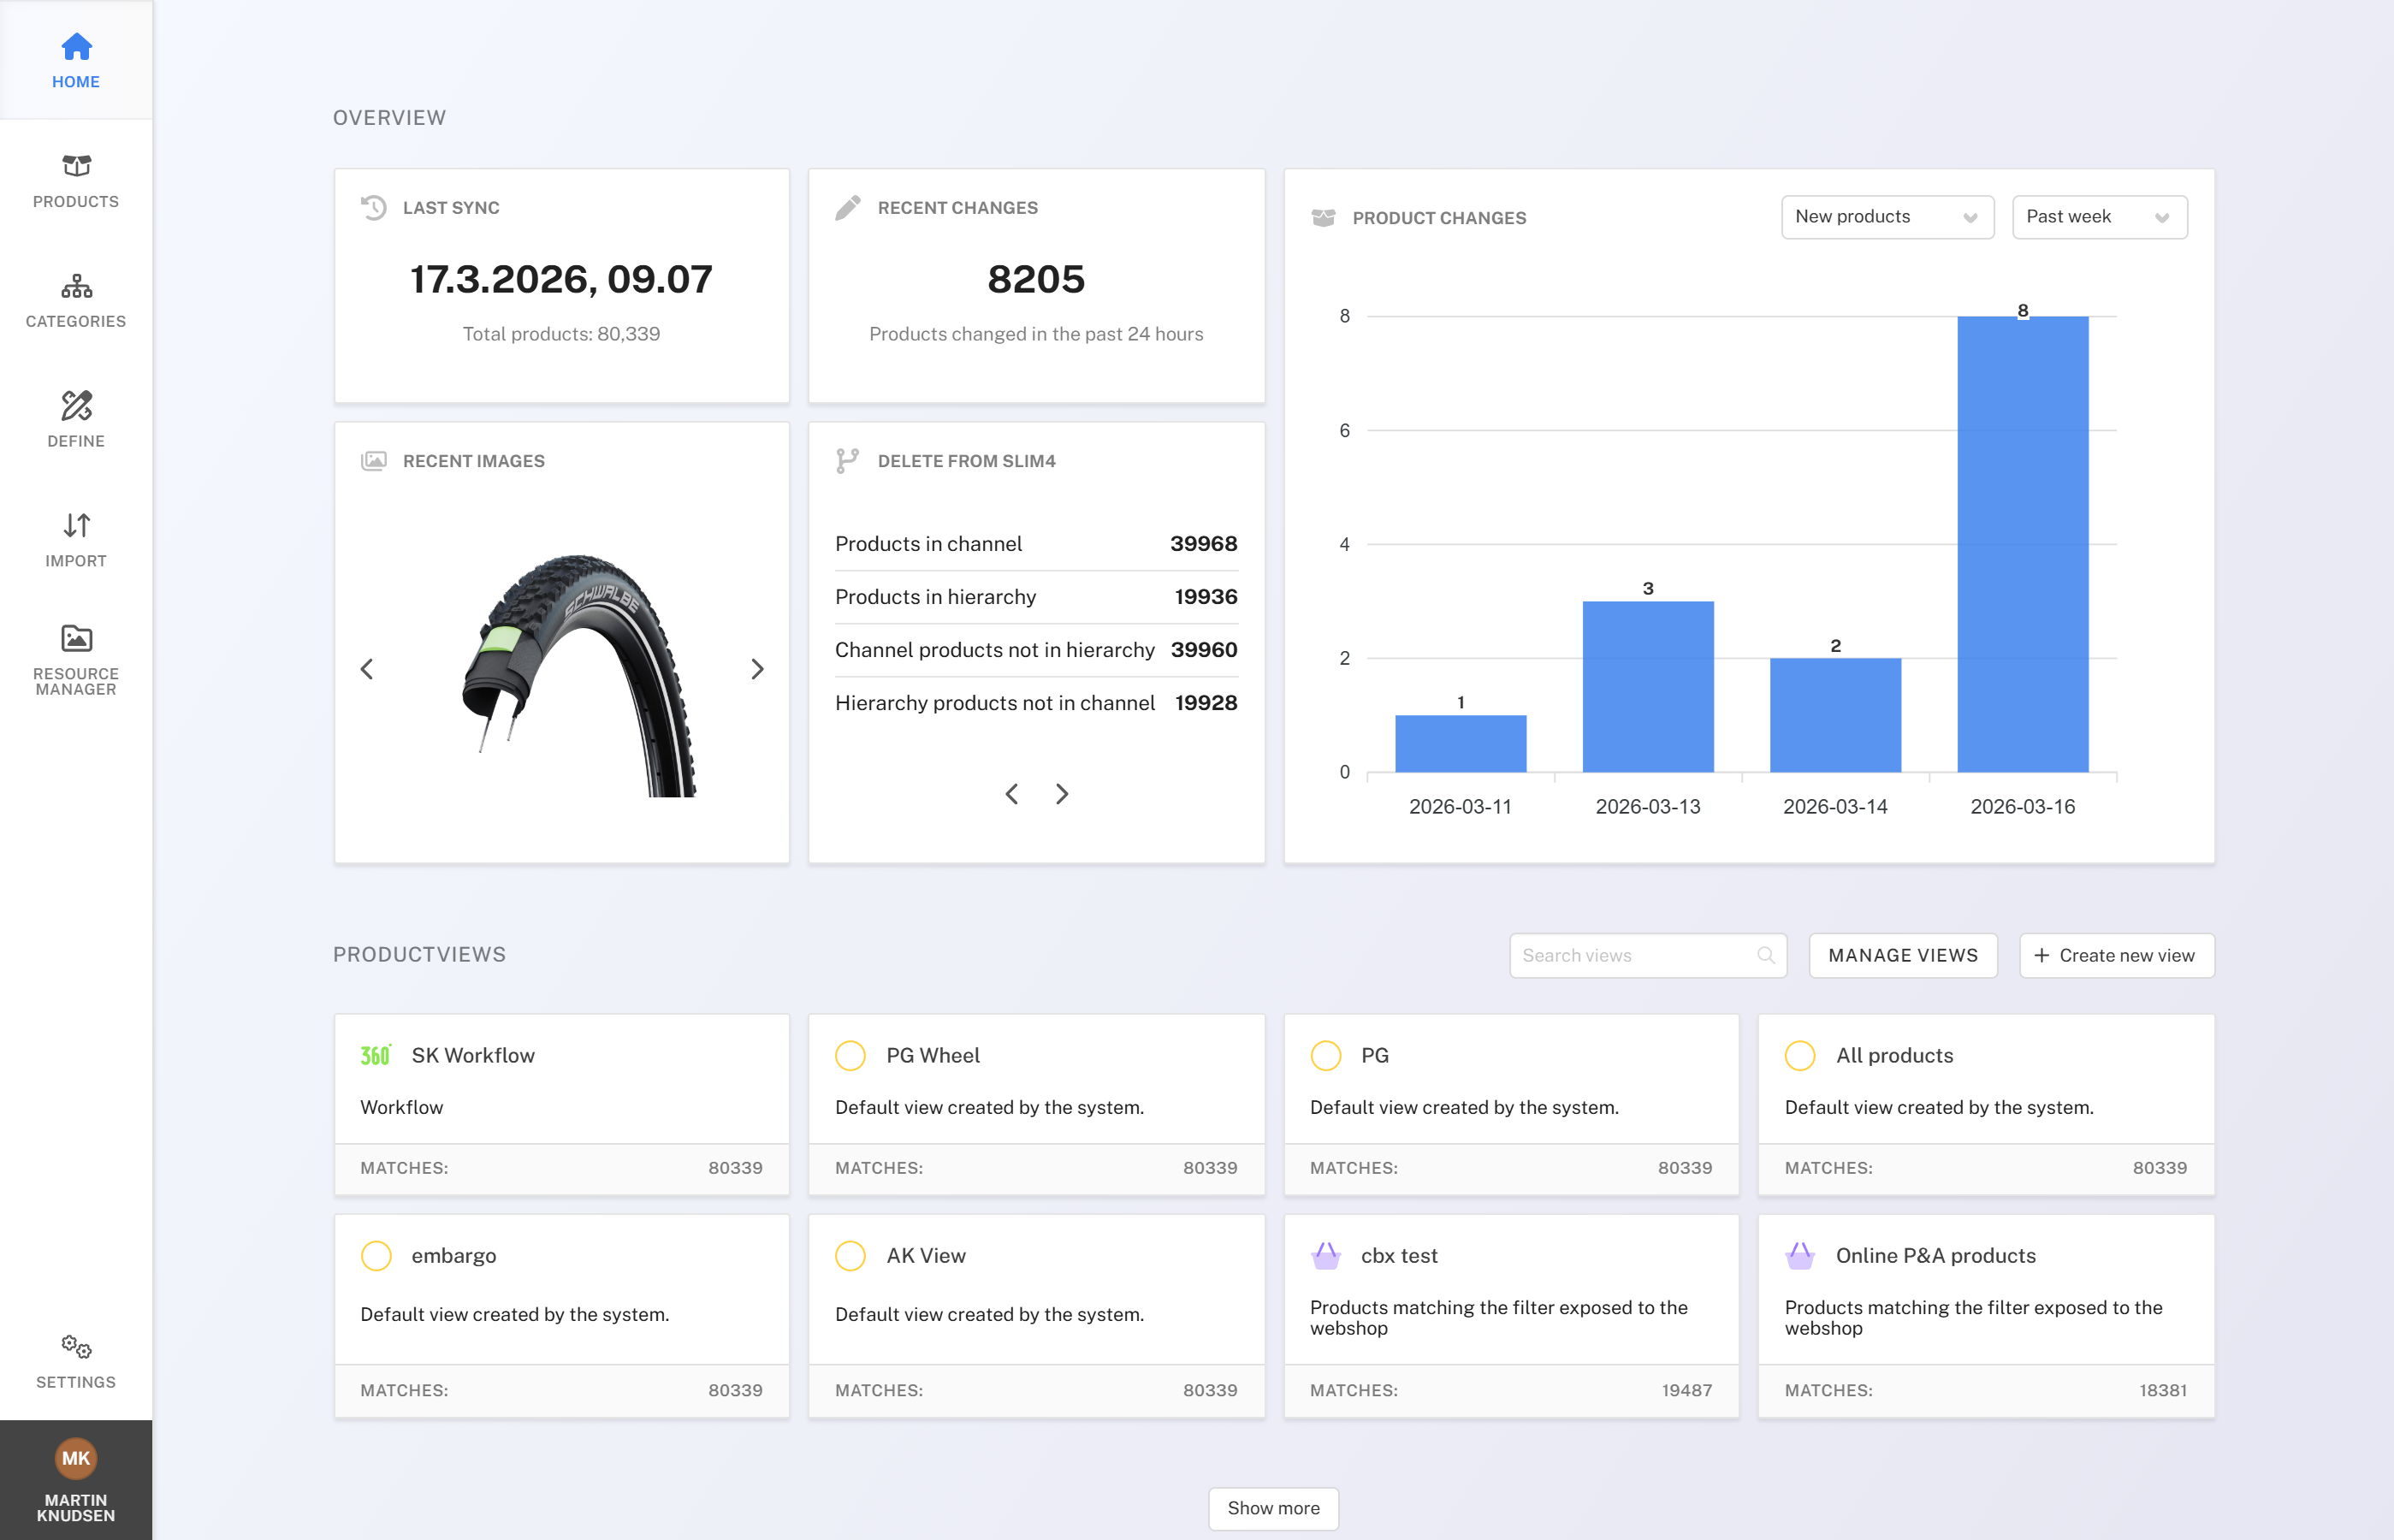Viewport: 2394px width, 1540px height.
Task: Select the yellow circle beside embargo
Action: (376, 1255)
